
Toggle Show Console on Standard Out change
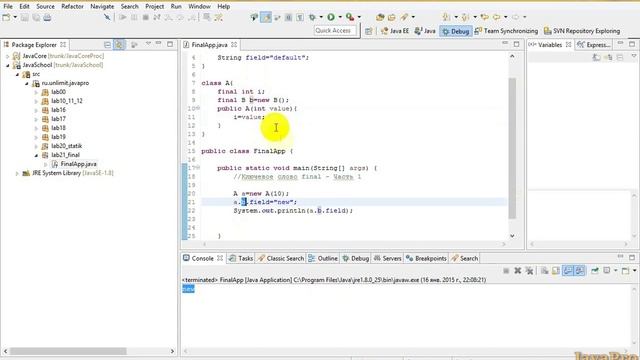coord(568,271)
